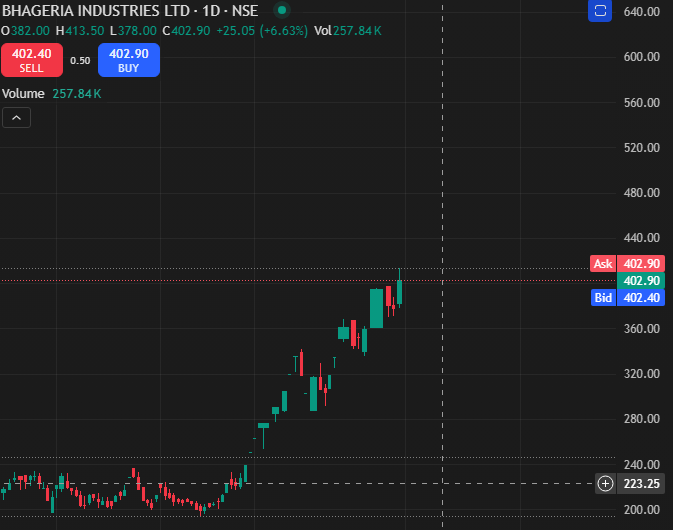Image resolution: width=673 pixels, height=530 pixels.
Task: Click the 600.00 price axis label
Action: pyautogui.click(x=642, y=57)
